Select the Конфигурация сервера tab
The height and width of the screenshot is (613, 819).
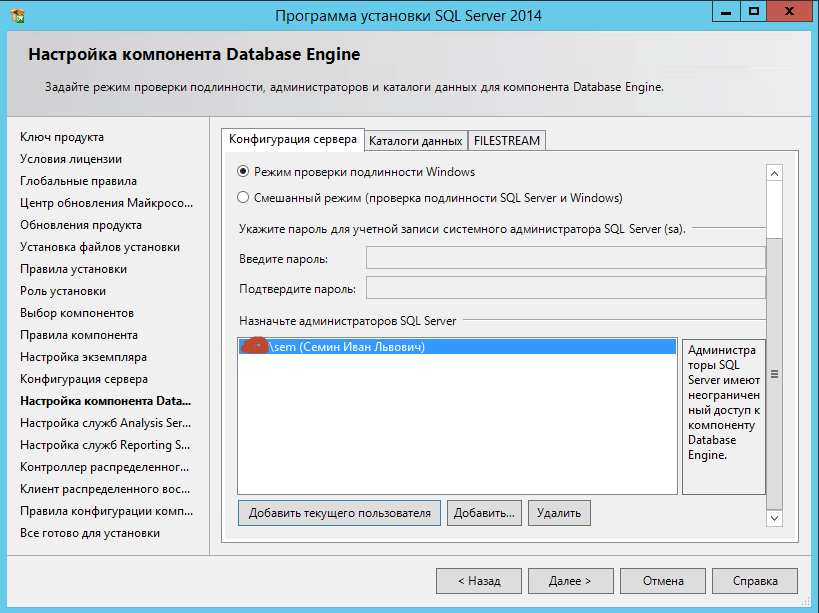coord(292,140)
